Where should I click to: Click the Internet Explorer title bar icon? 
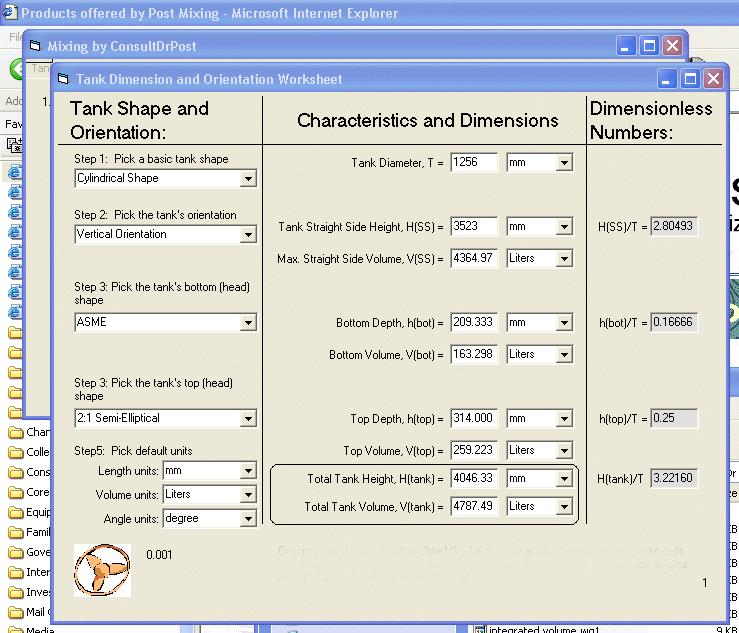(x=9, y=14)
